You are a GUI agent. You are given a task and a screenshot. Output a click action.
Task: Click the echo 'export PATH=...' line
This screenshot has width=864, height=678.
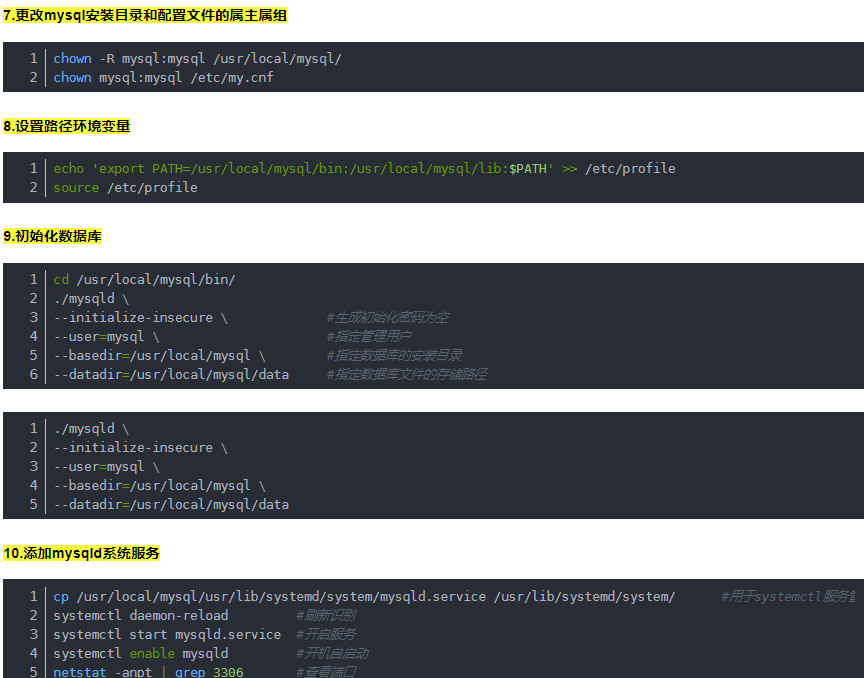click(x=364, y=169)
